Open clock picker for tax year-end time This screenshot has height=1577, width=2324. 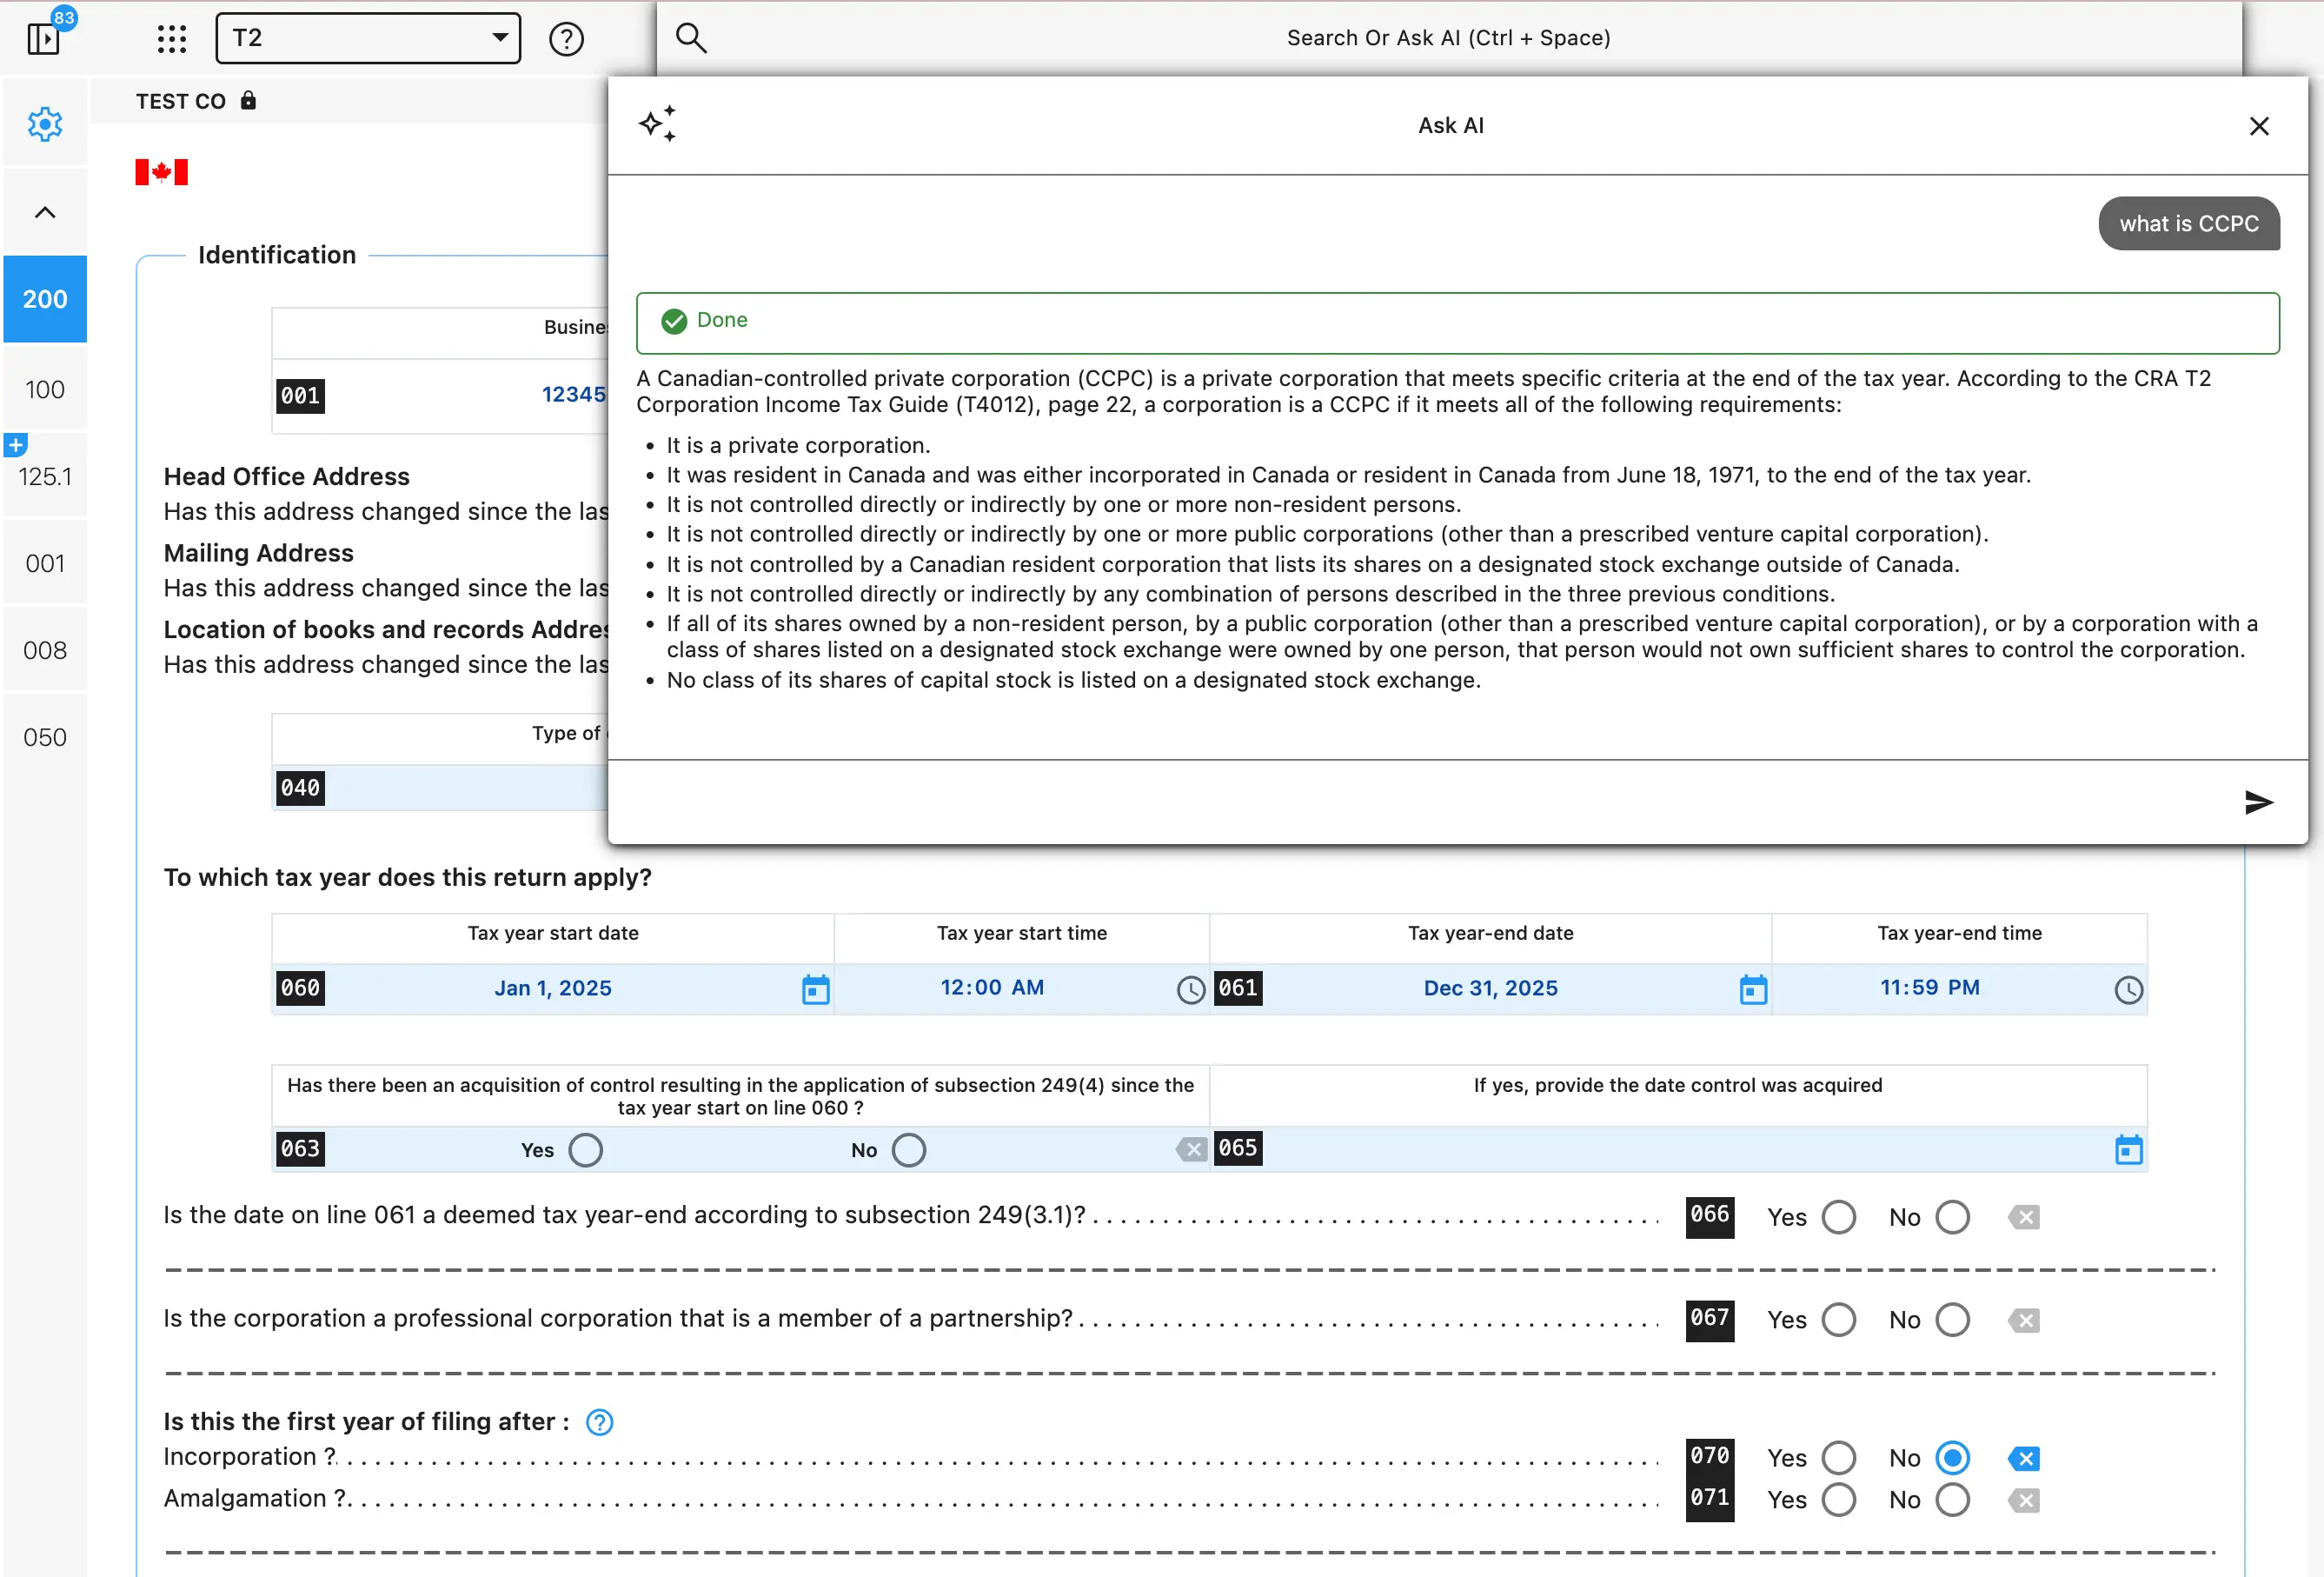tap(2129, 990)
